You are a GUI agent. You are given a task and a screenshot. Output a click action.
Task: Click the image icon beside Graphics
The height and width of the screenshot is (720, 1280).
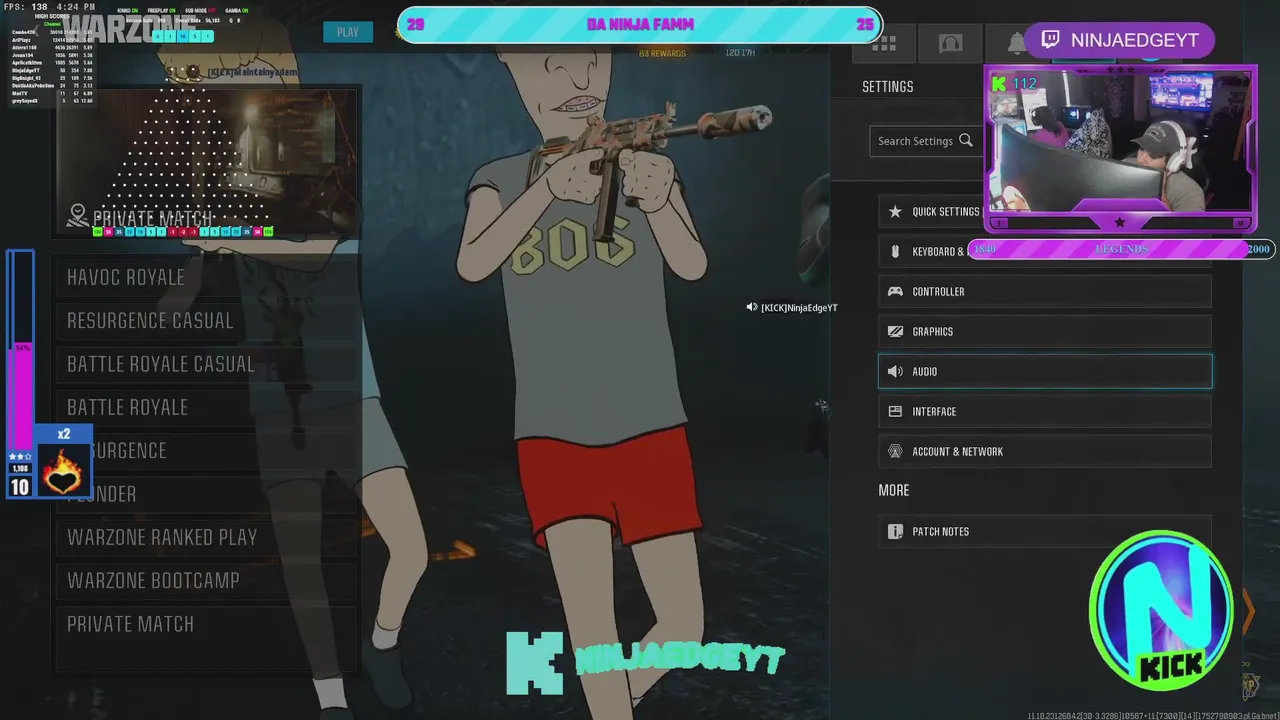(x=895, y=332)
